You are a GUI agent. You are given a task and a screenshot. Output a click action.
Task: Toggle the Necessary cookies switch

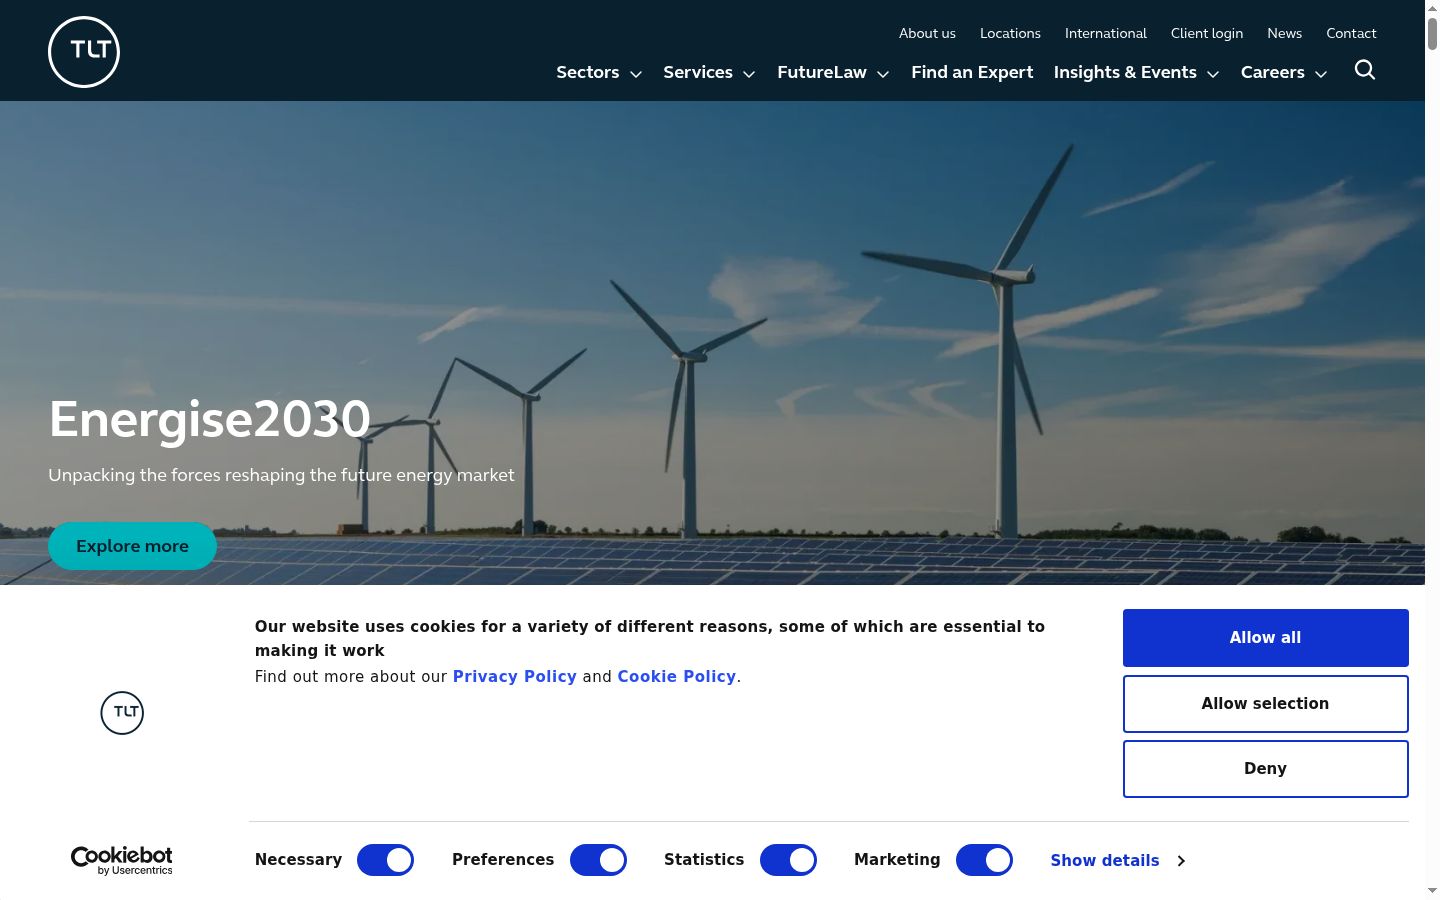(x=385, y=860)
